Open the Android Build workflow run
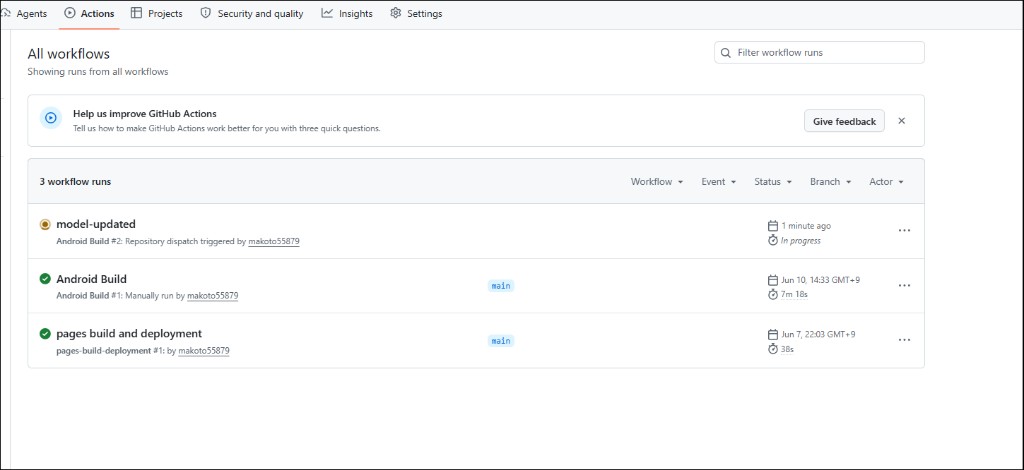The width and height of the screenshot is (1024, 470). pyautogui.click(x=91, y=279)
